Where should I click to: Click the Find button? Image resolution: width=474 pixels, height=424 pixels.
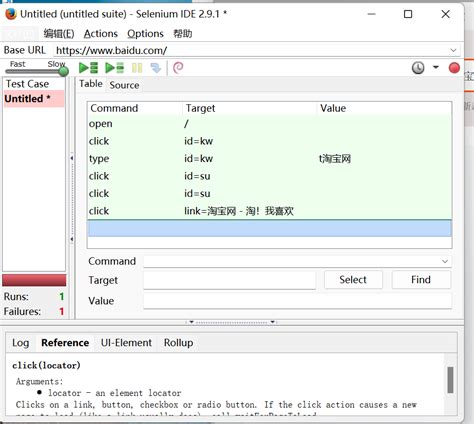tap(421, 280)
